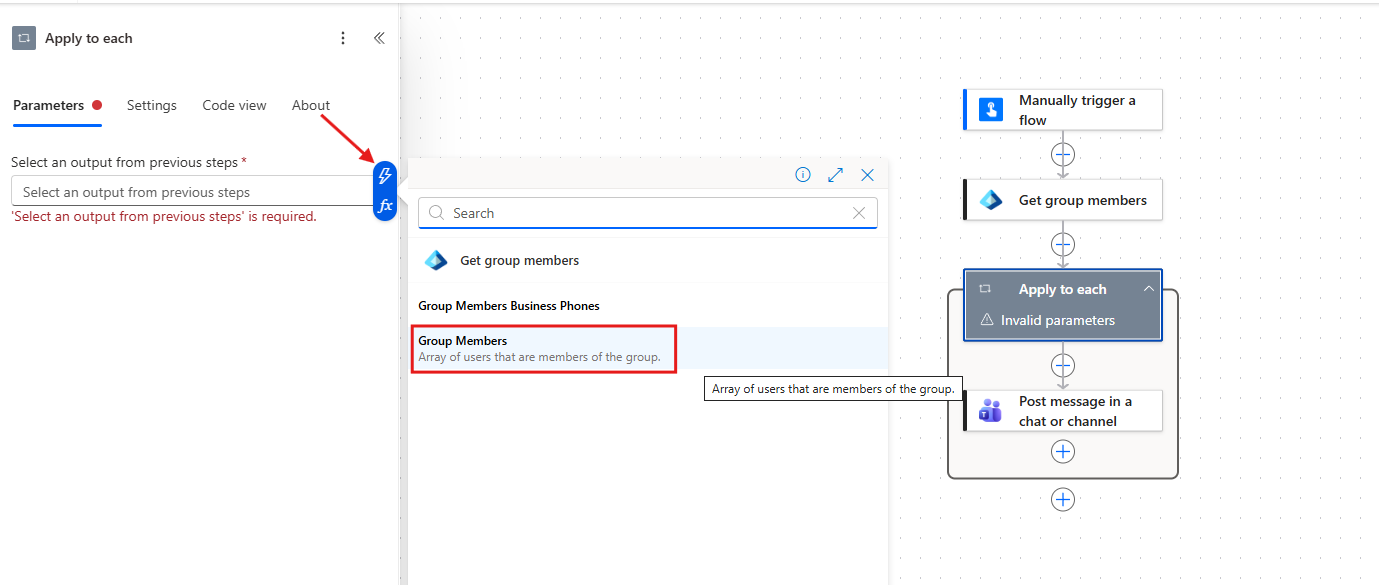Image resolution: width=1379 pixels, height=585 pixels.
Task: Select the Group Members array output
Action: (648, 349)
